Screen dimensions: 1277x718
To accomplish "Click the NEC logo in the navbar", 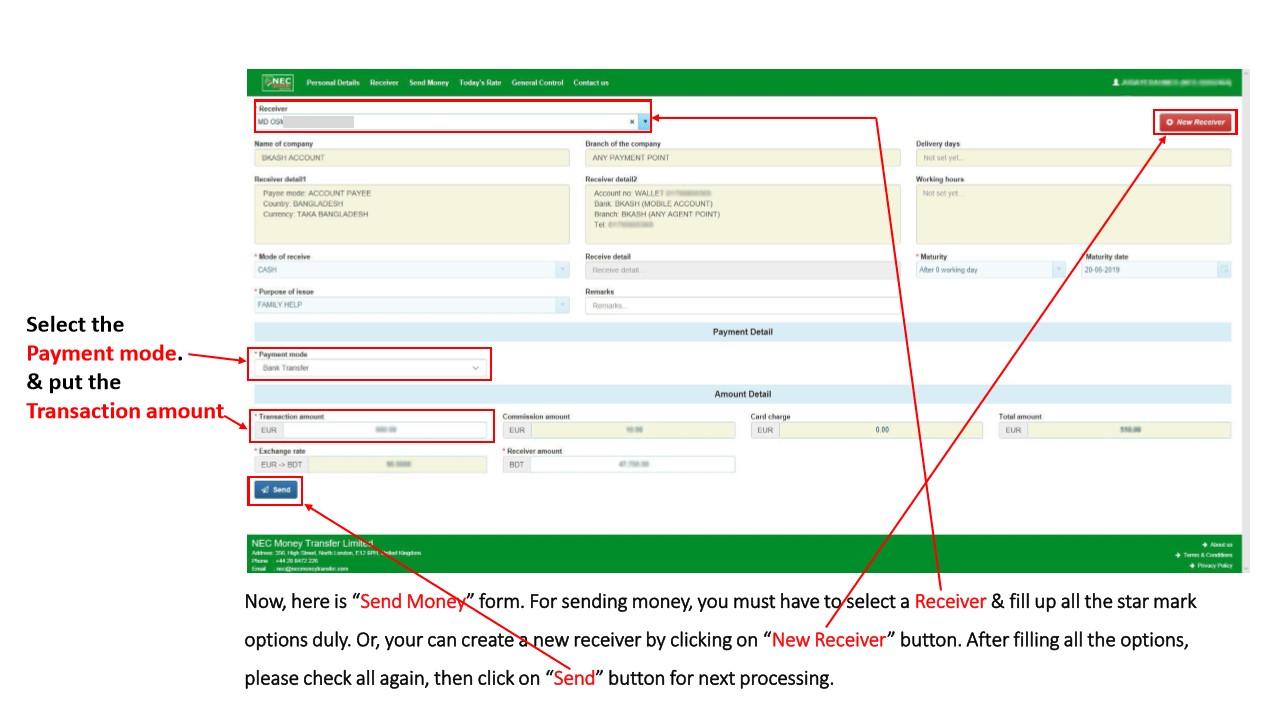I will pyautogui.click(x=276, y=82).
